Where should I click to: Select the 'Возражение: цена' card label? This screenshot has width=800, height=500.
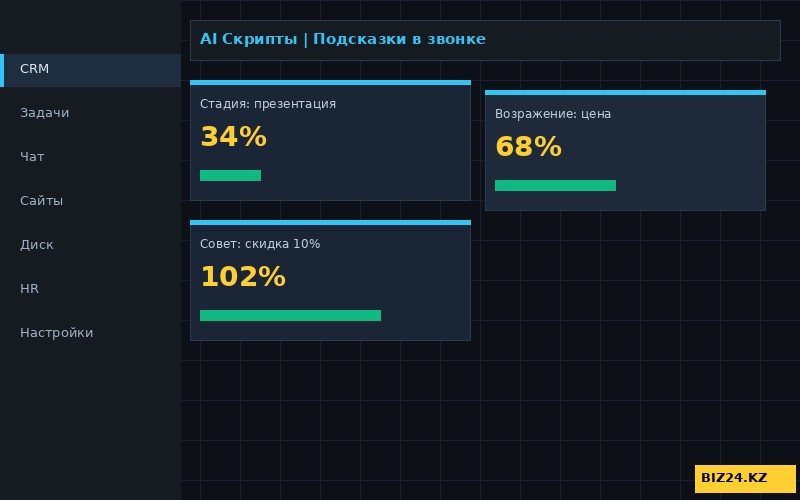[x=553, y=114]
